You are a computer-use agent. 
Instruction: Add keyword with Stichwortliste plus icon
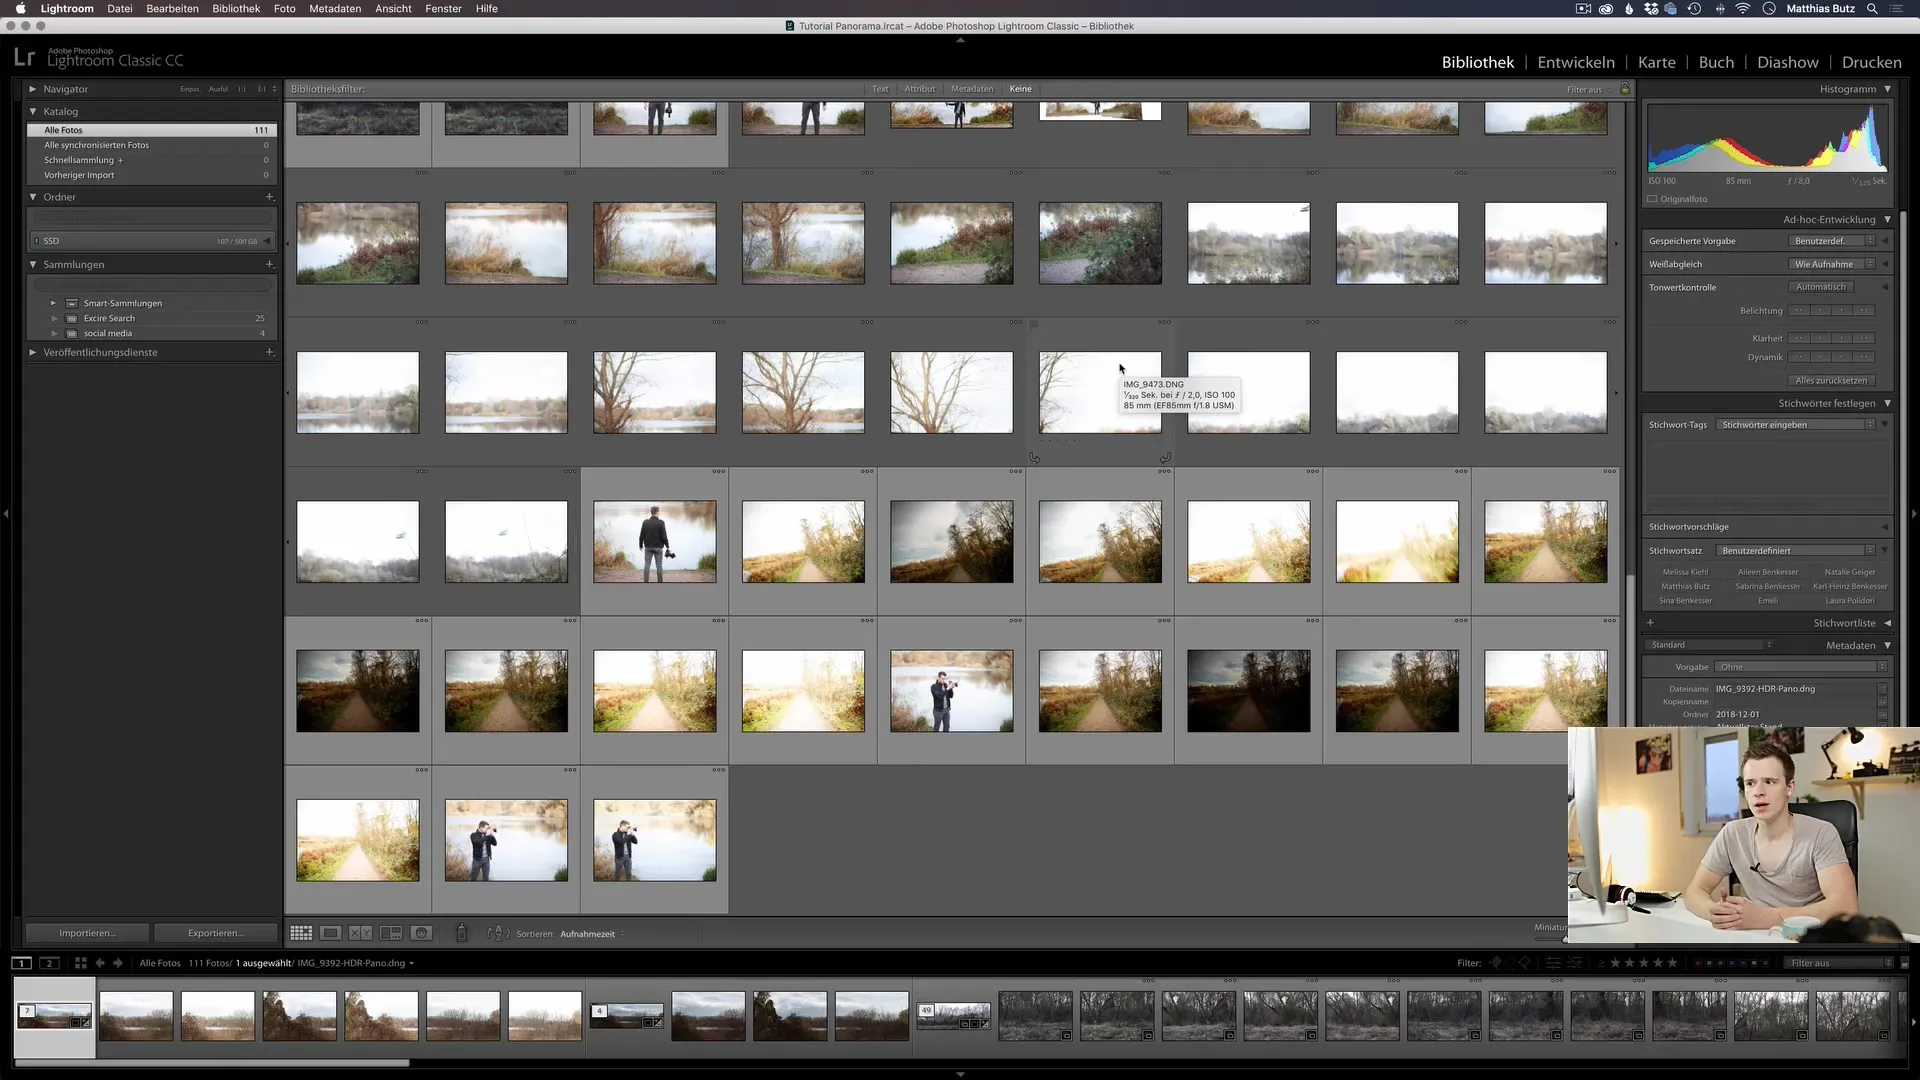coord(1650,622)
